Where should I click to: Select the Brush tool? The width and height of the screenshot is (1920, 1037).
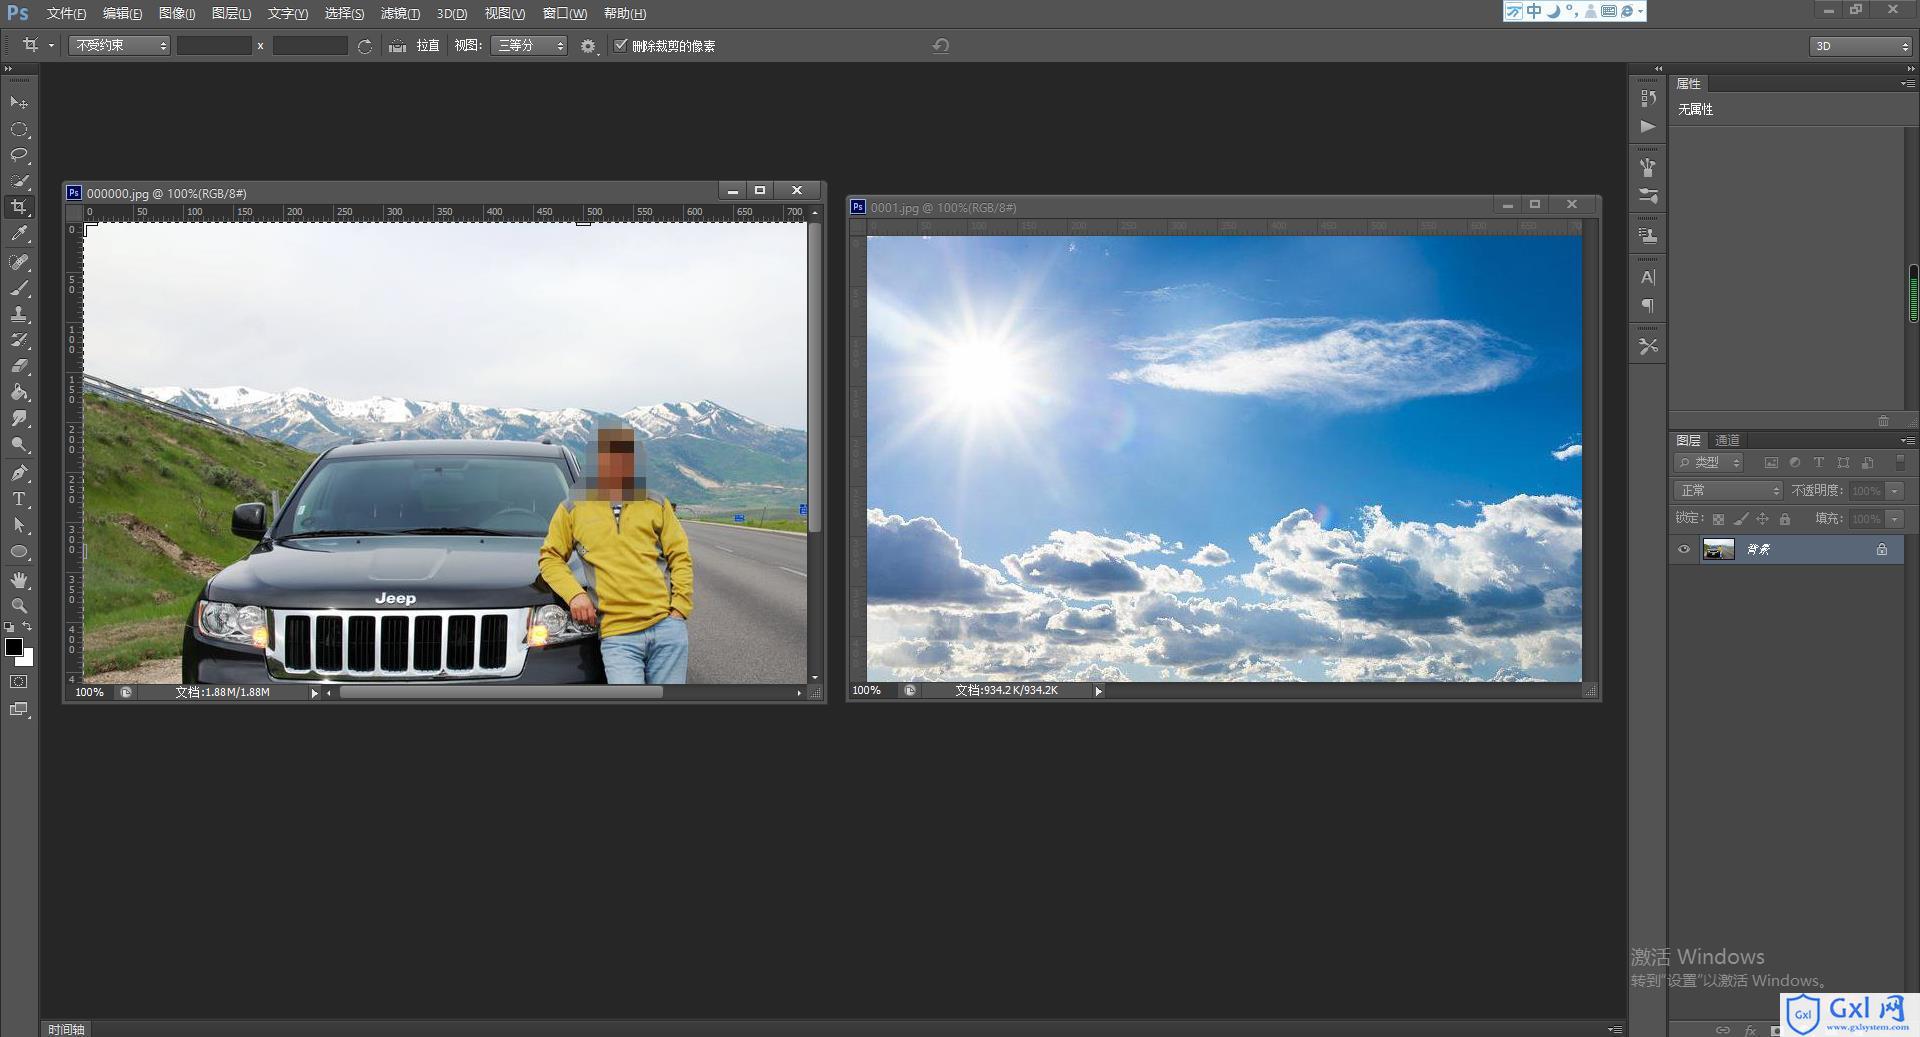19,288
